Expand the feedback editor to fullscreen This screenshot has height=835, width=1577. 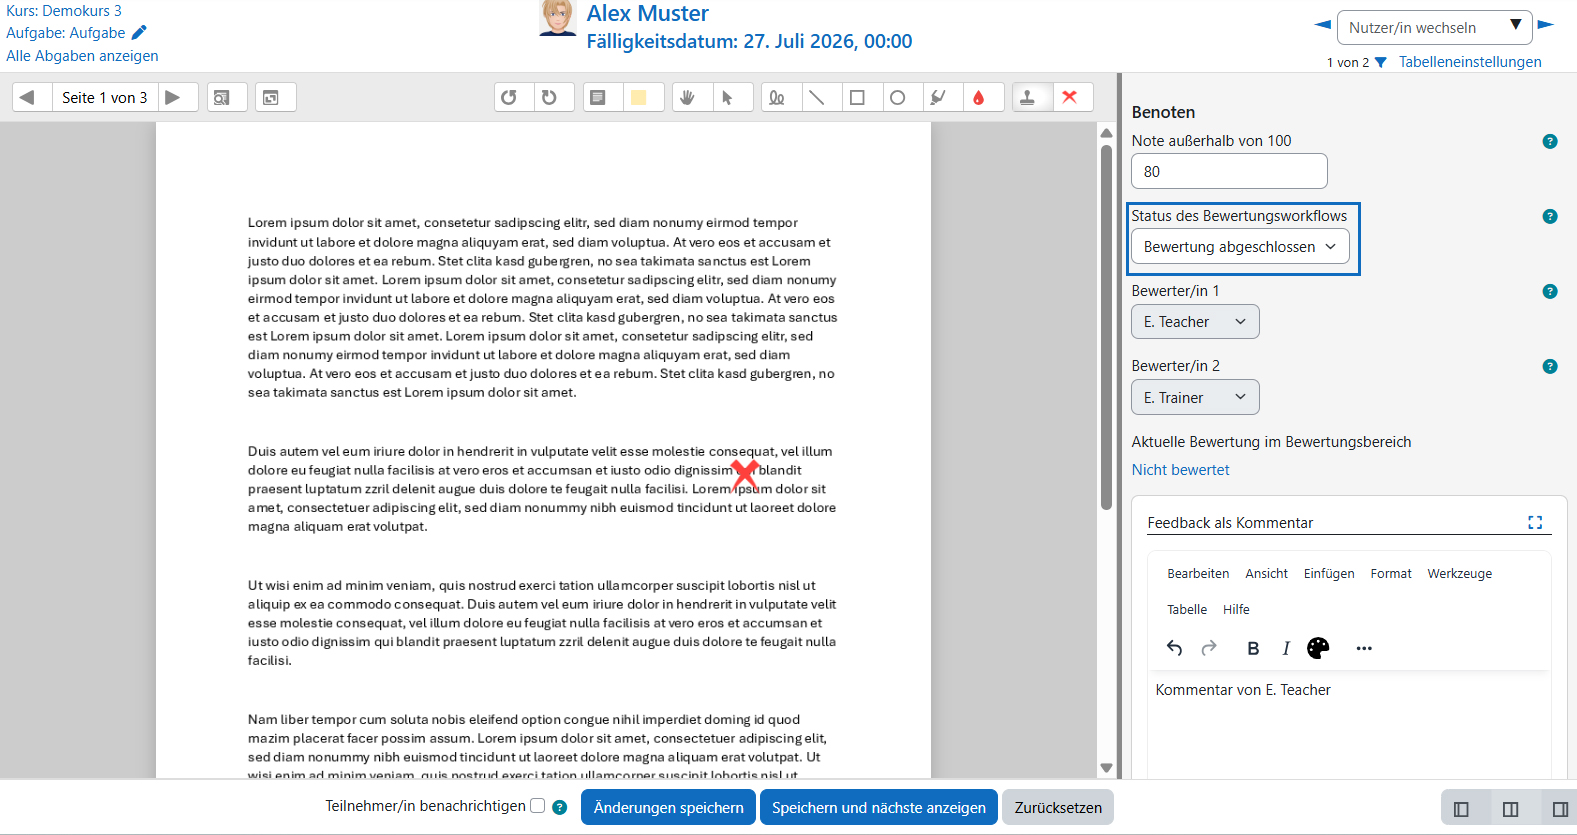(1535, 522)
